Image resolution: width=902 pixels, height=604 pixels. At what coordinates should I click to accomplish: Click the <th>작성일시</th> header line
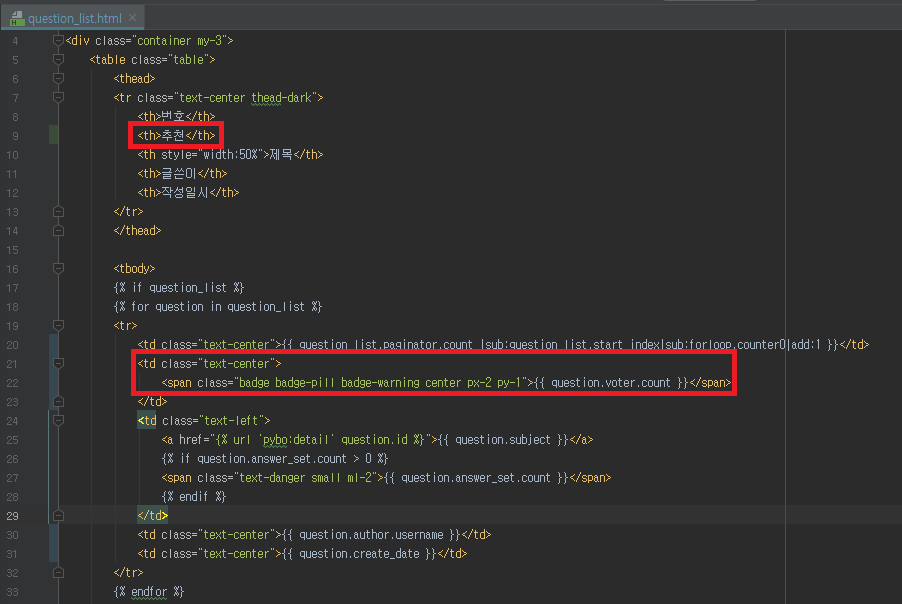click(x=188, y=193)
